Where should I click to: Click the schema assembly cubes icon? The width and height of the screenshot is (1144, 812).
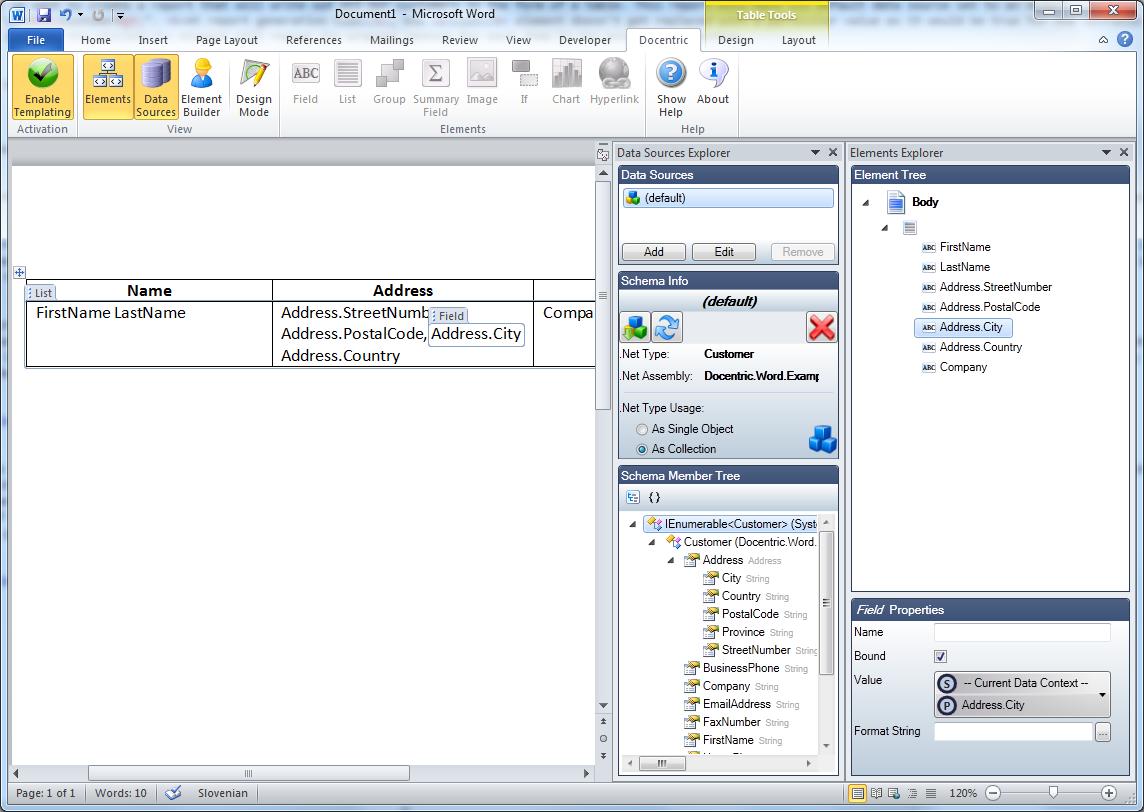[635, 327]
